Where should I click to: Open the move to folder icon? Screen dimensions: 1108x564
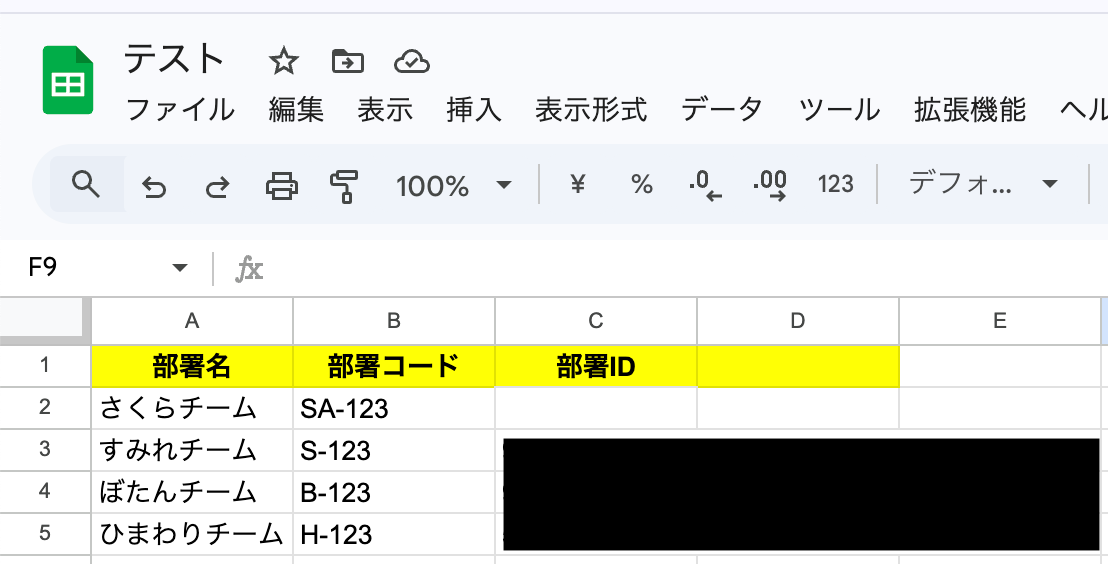[348, 61]
